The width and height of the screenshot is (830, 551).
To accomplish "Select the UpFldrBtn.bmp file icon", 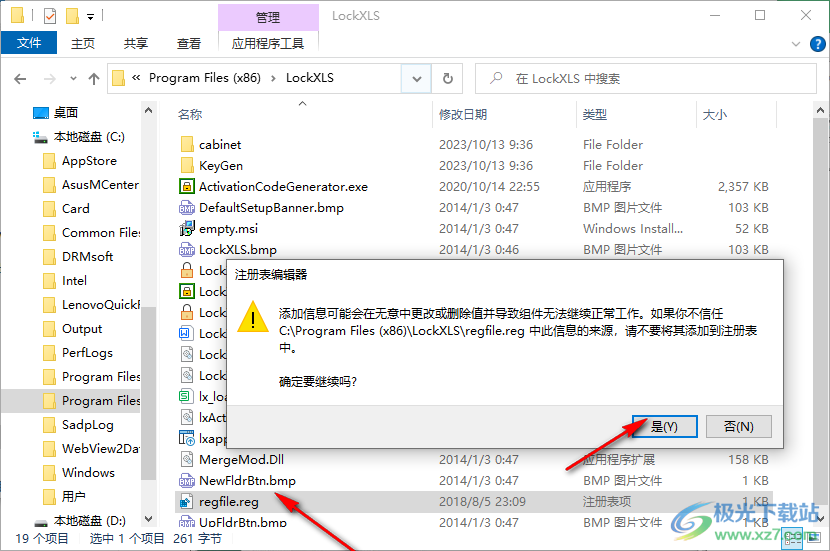I will pos(187,522).
